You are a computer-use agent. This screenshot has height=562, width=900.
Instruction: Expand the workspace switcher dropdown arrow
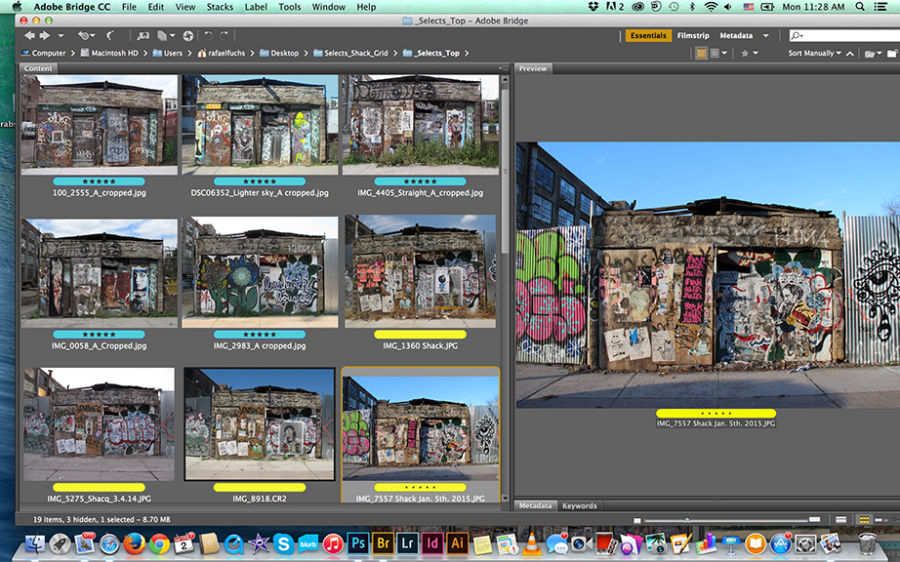pos(766,36)
